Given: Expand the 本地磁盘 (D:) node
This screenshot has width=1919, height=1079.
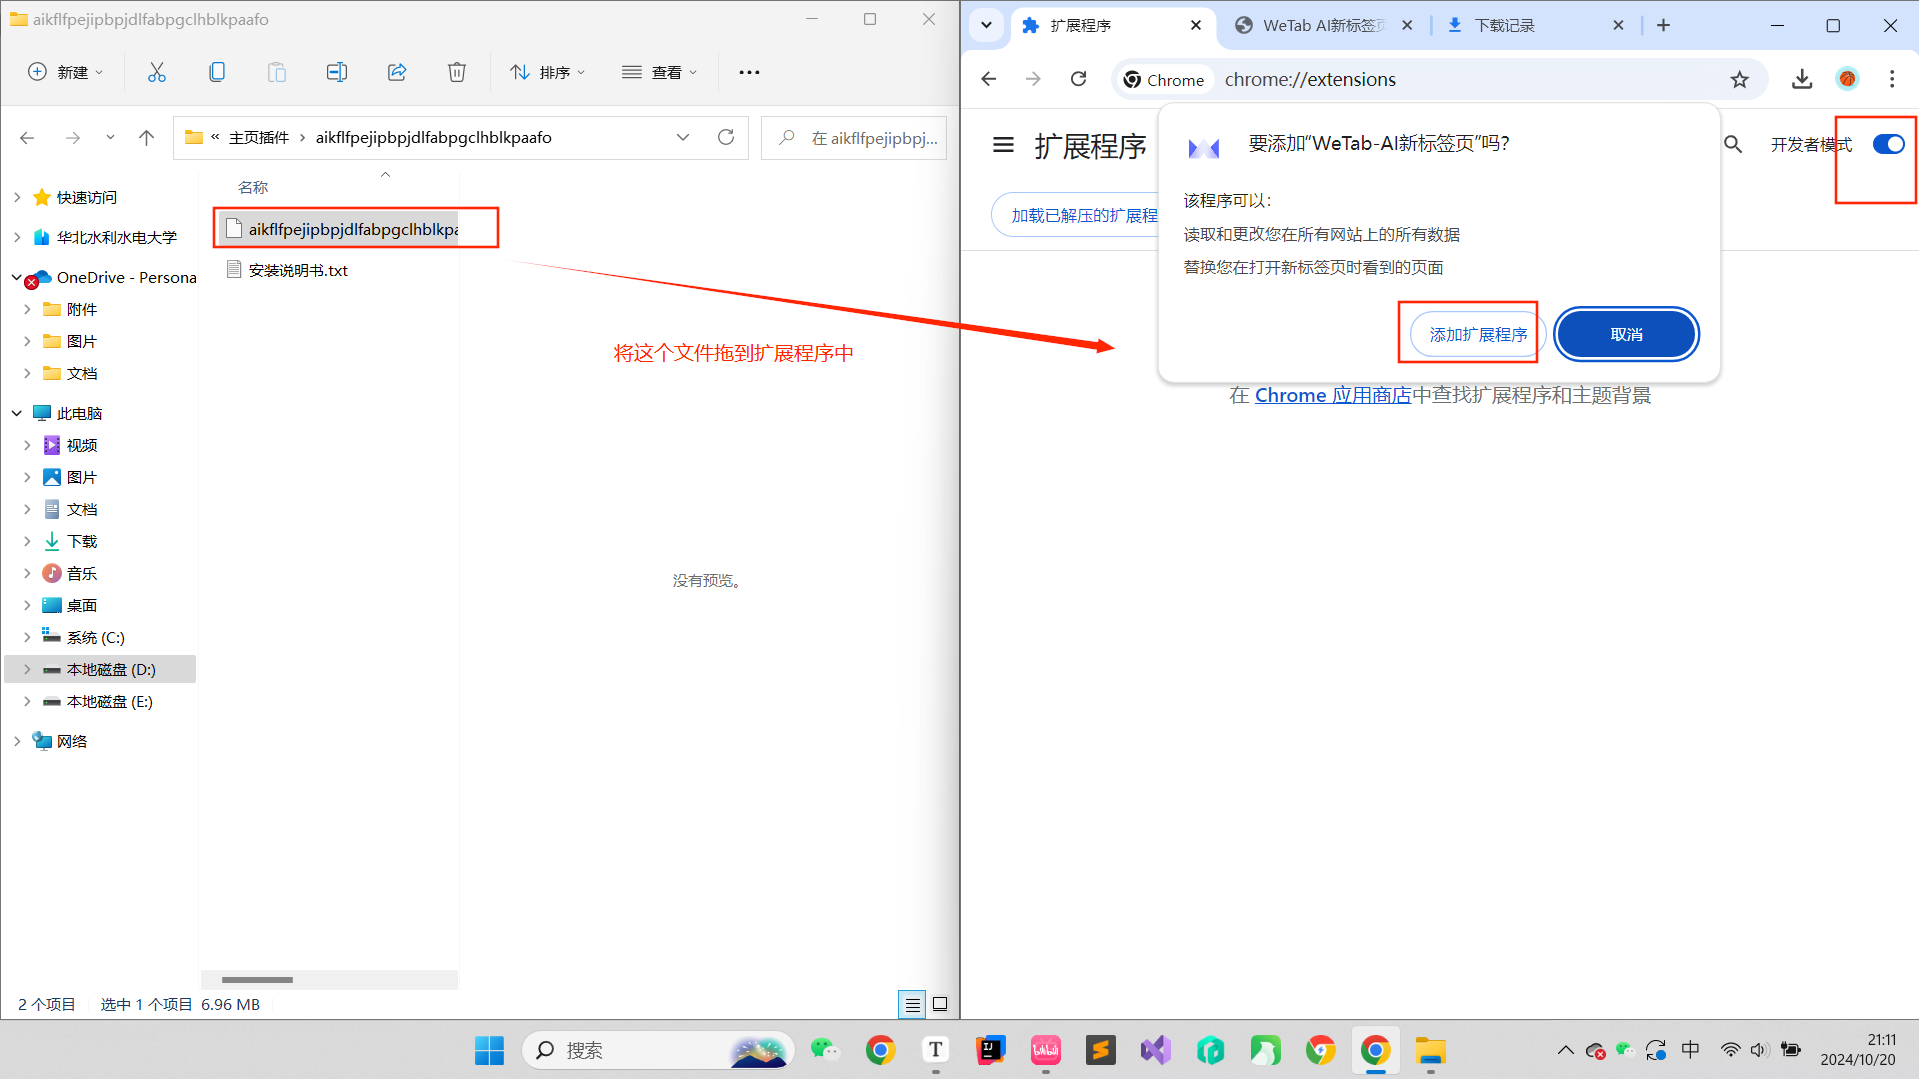Looking at the screenshot, I should tap(27, 669).
